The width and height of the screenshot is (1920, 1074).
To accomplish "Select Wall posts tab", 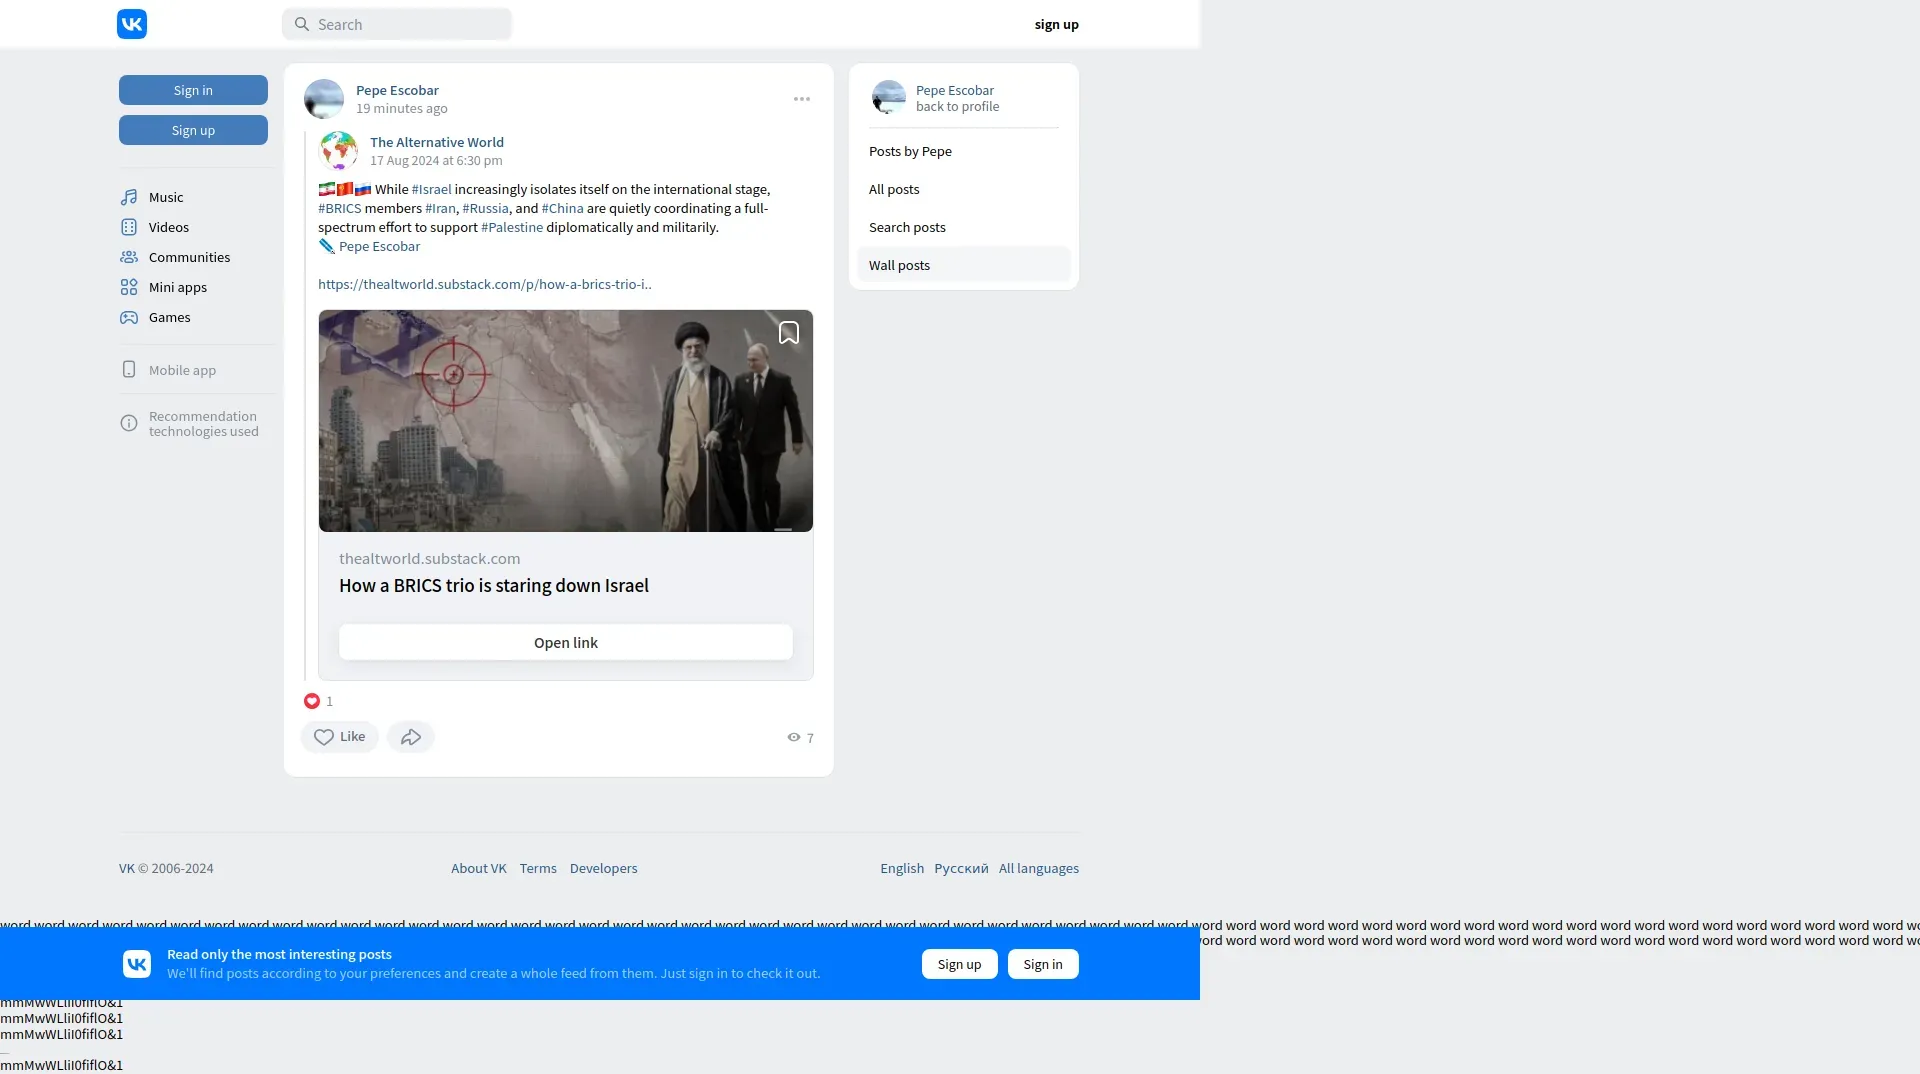I will coord(964,265).
